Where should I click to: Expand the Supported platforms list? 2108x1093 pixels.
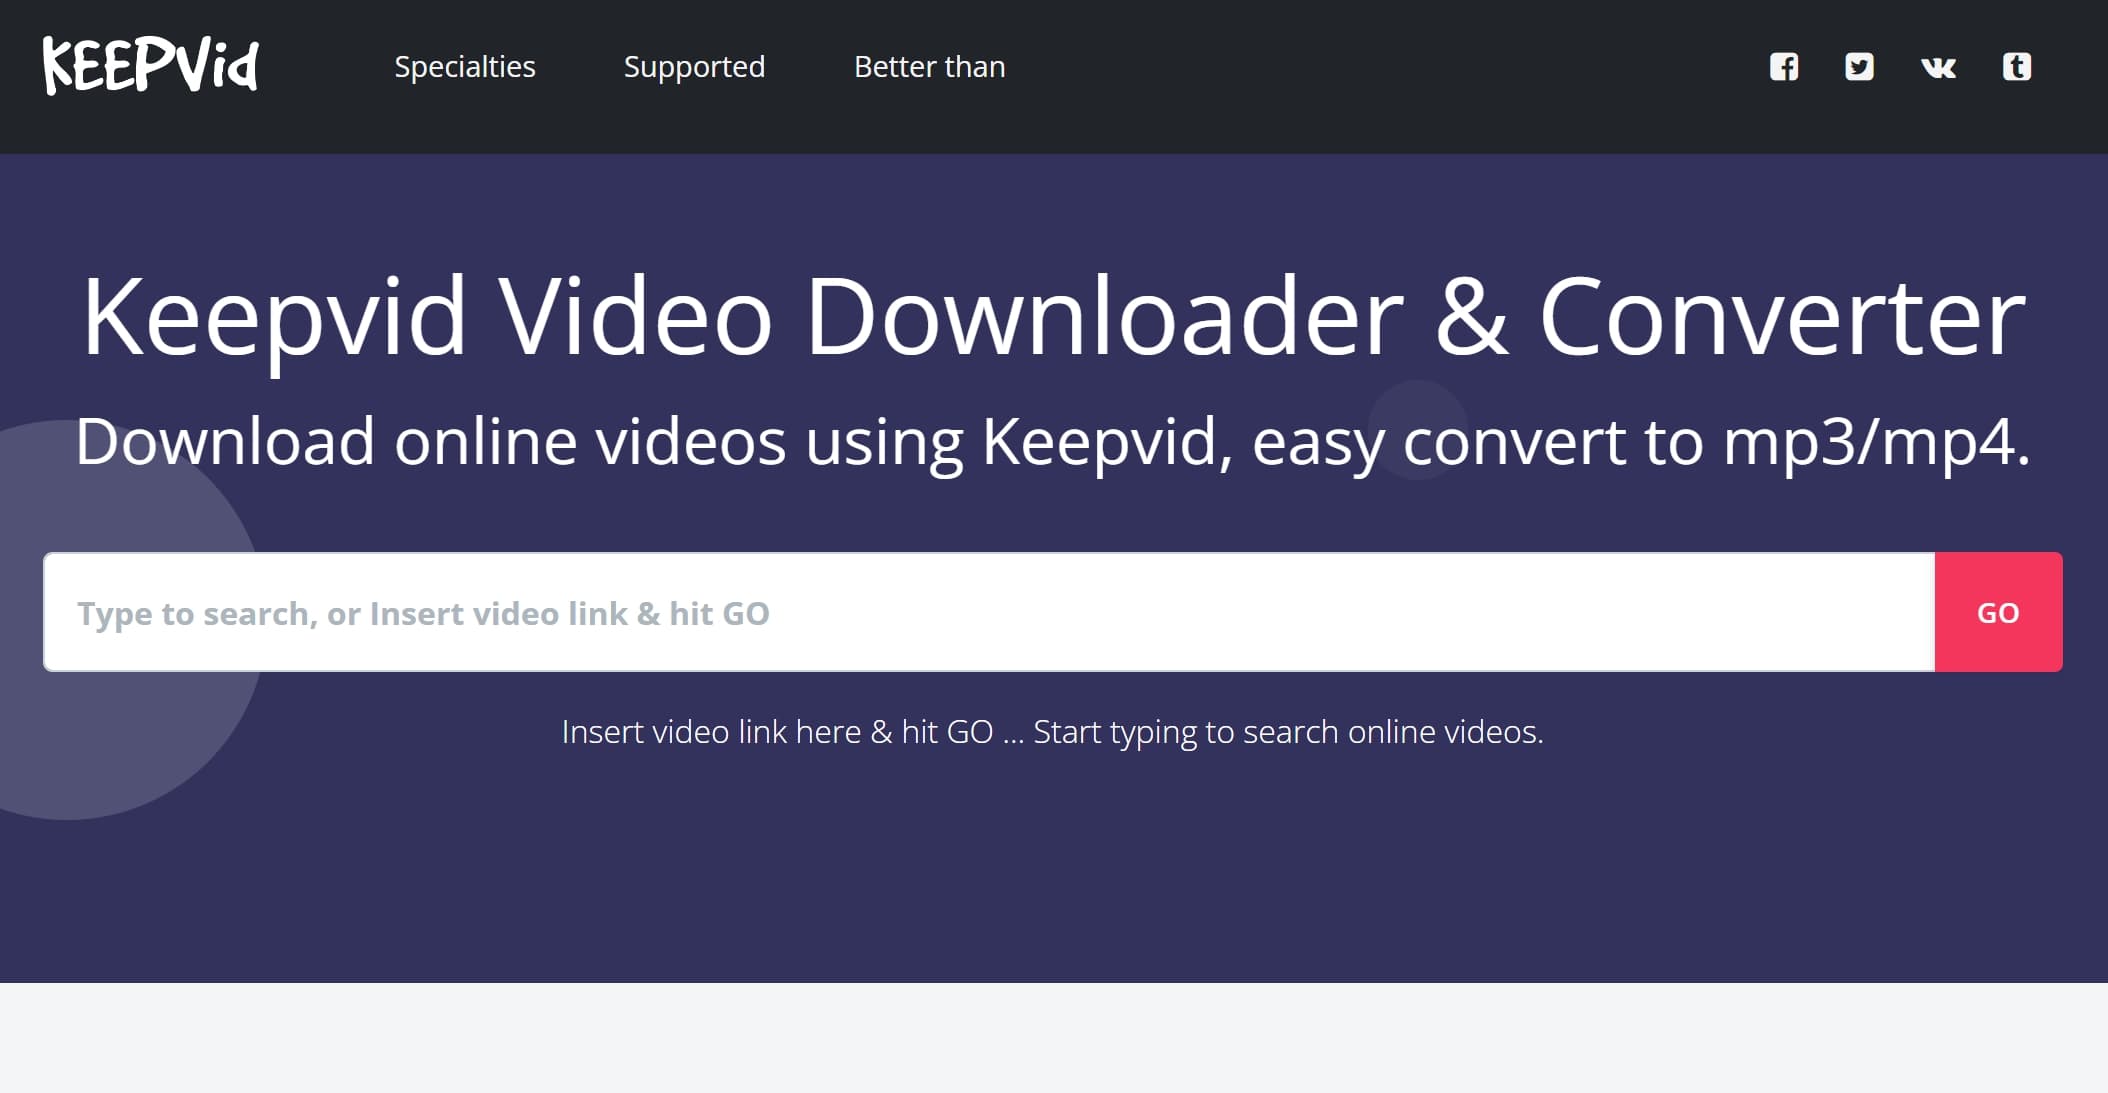(694, 64)
